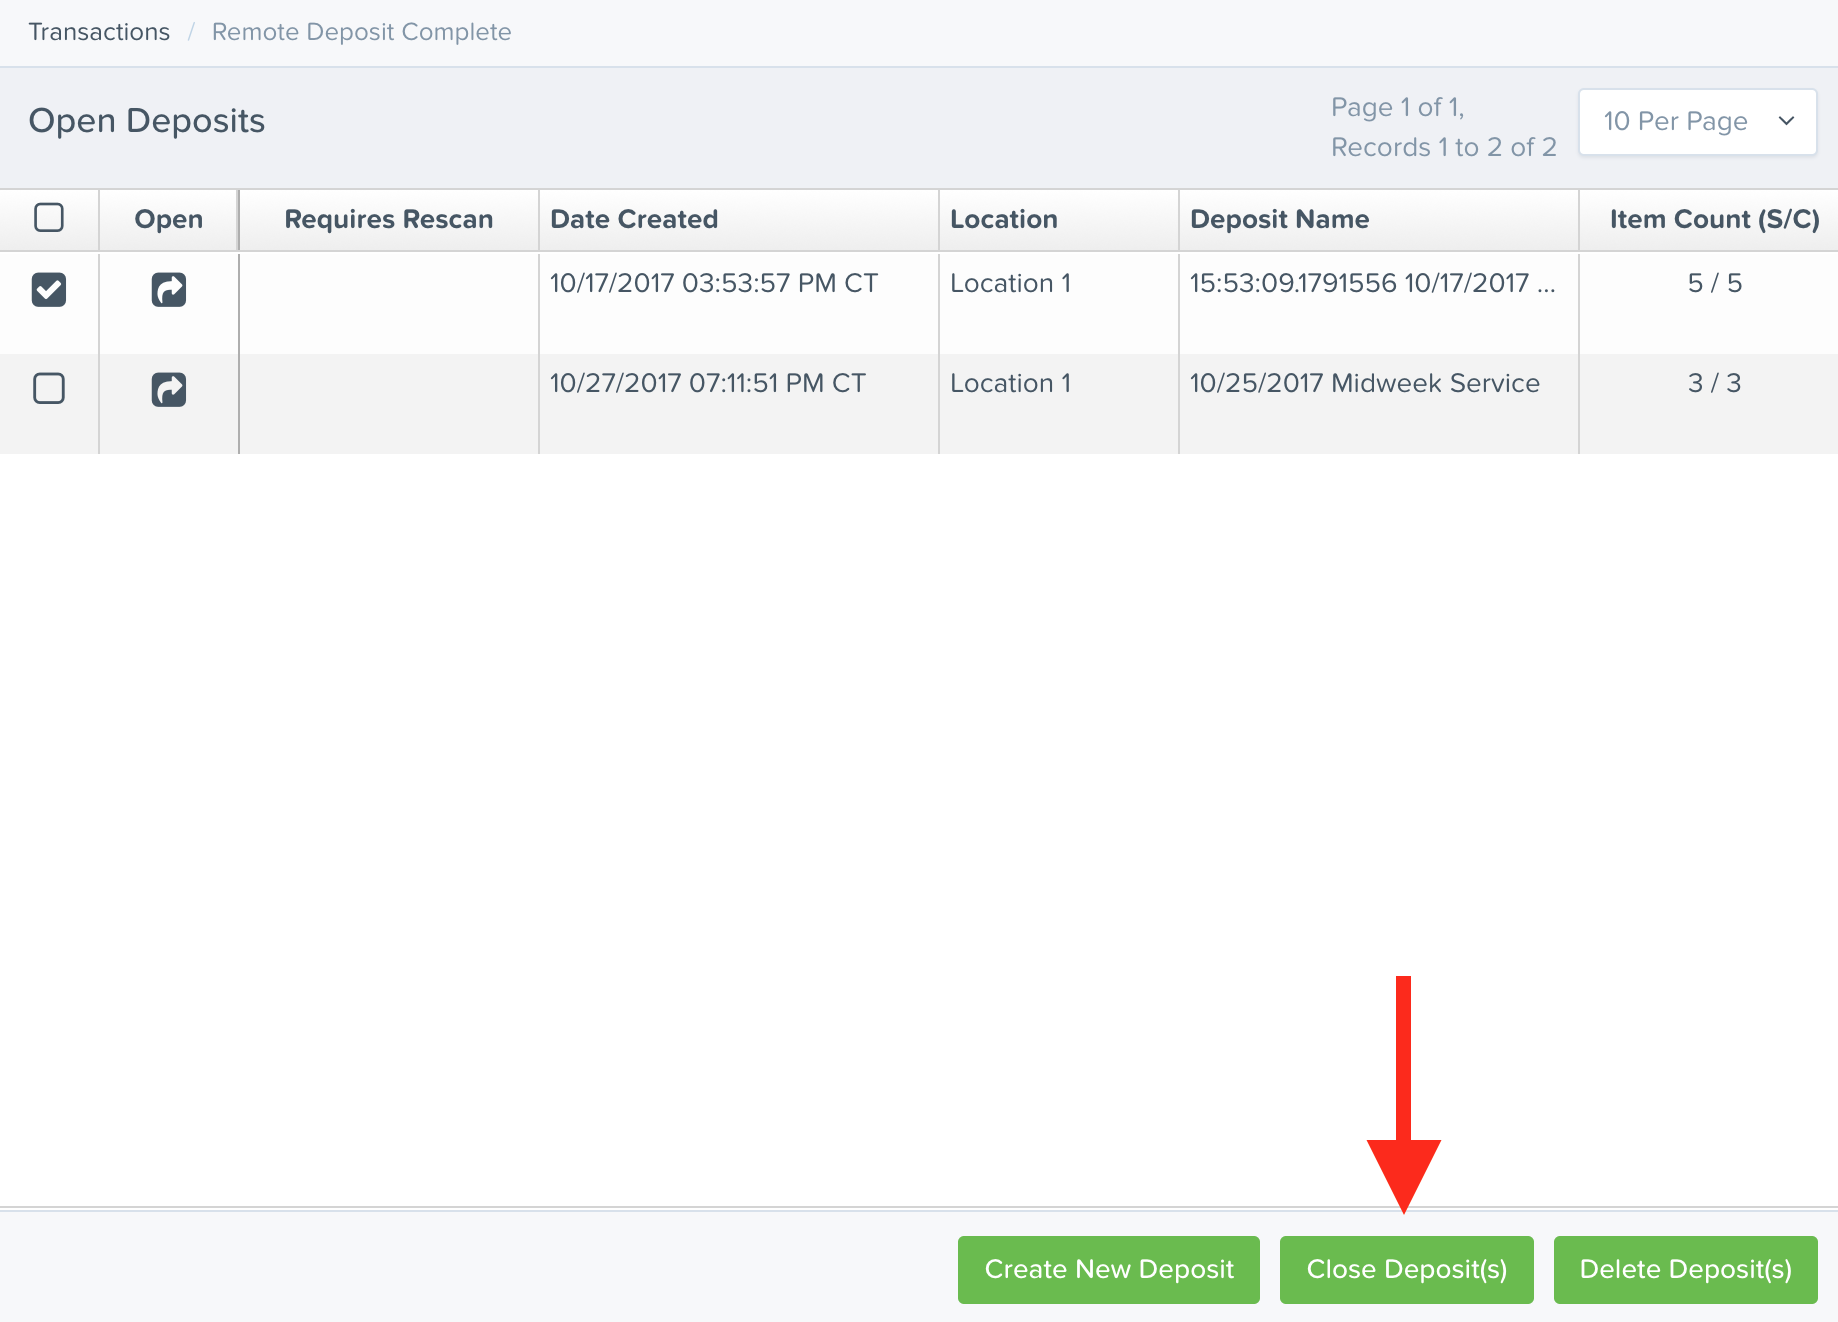
Task: Select Remote Deposit Complete breadcrumb item
Action: point(361,31)
